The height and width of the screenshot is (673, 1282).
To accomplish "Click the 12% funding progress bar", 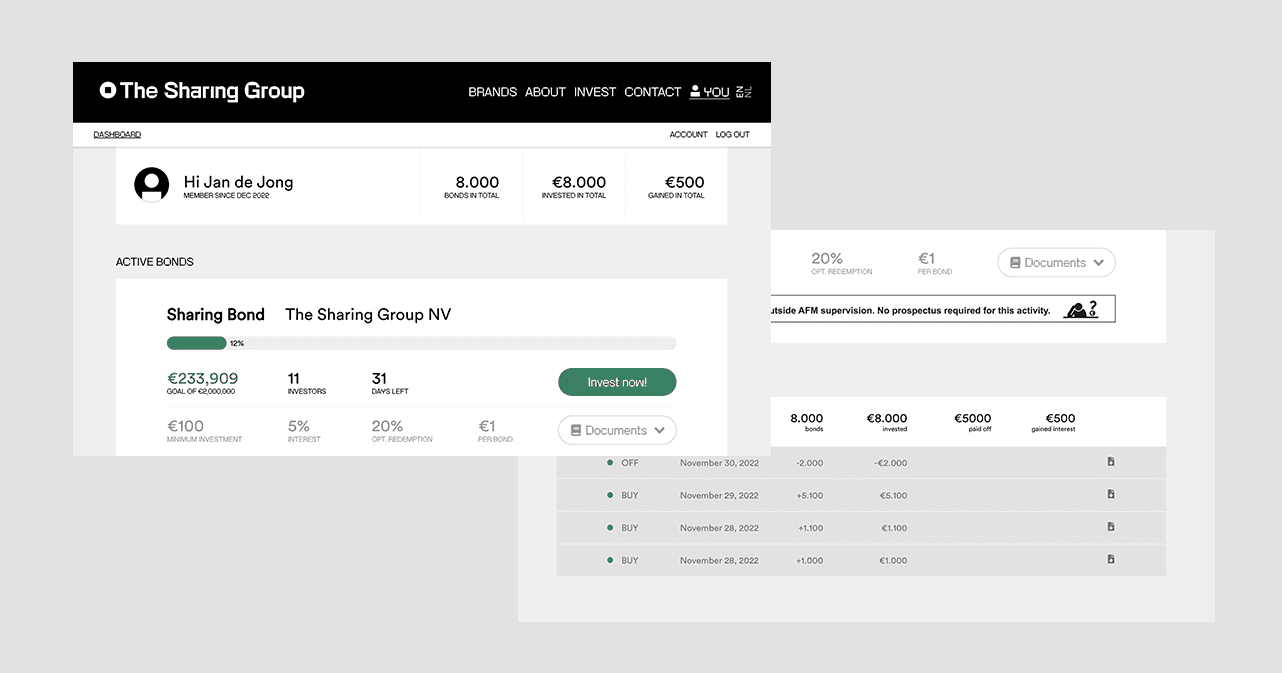I will [421, 343].
